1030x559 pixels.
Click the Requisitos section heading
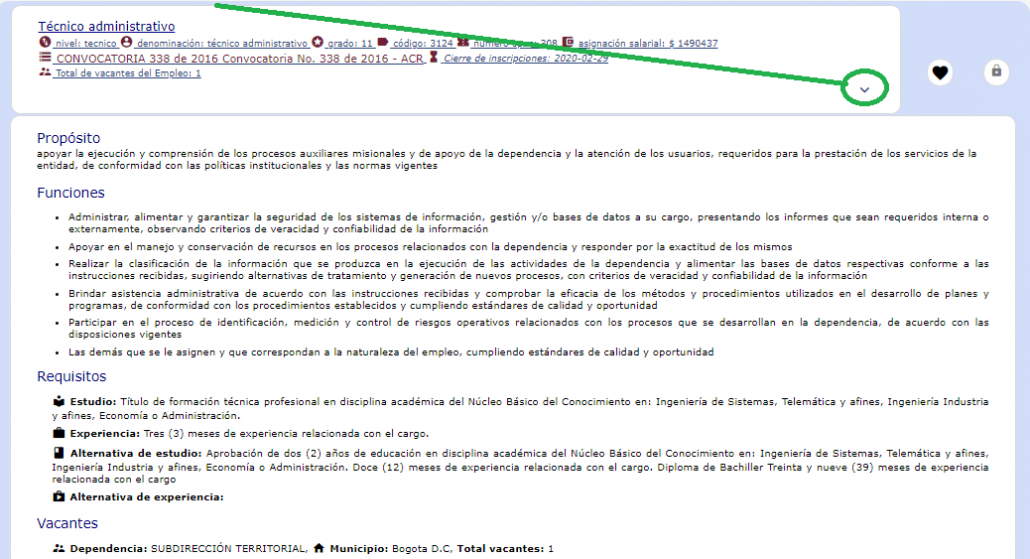pyautogui.click(x=72, y=376)
